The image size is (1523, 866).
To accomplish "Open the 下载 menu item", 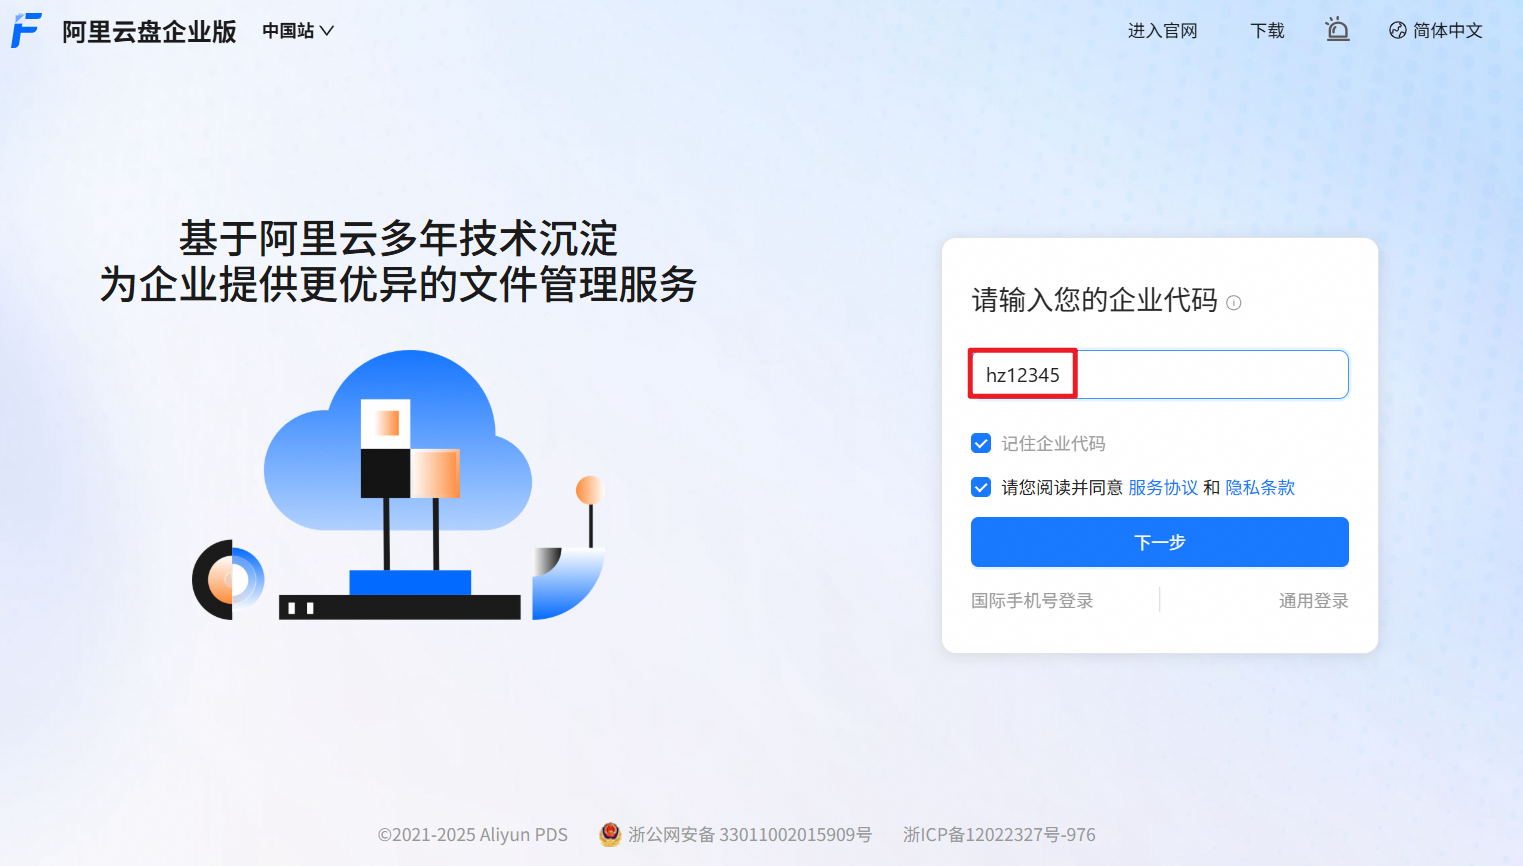I will pyautogui.click(x=1267, y=31).
